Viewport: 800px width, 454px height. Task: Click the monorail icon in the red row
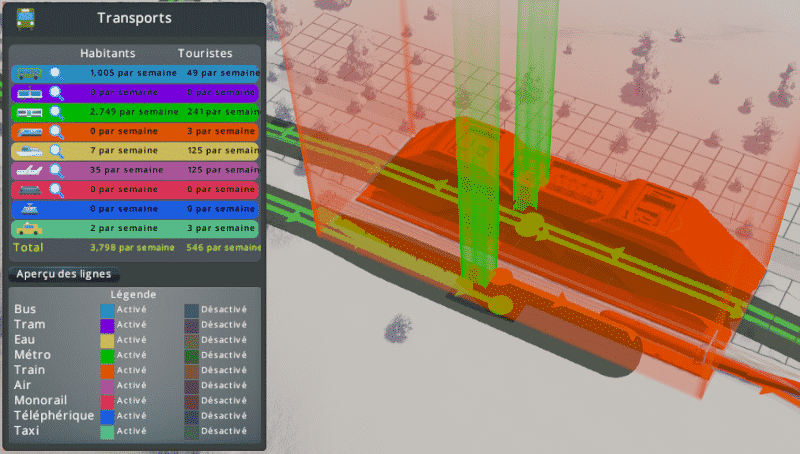click(29, 190)
